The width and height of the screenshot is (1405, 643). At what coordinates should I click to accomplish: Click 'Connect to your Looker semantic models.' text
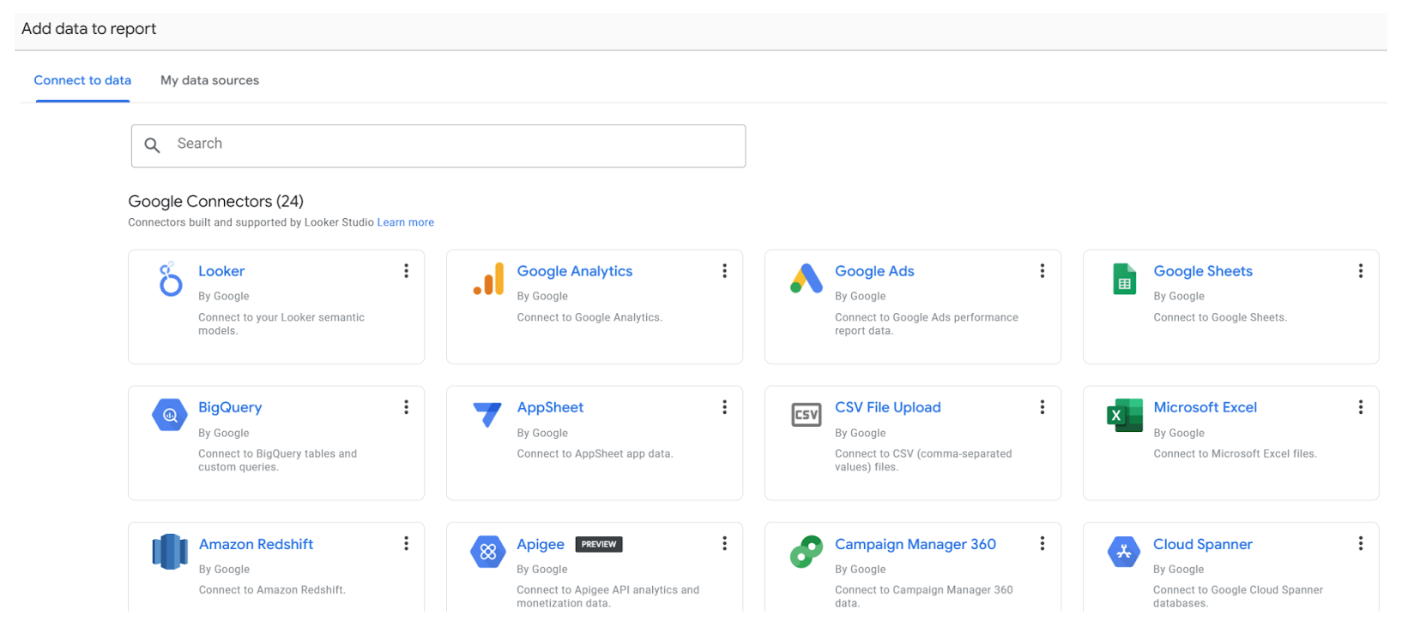click(x=281, y=324)
